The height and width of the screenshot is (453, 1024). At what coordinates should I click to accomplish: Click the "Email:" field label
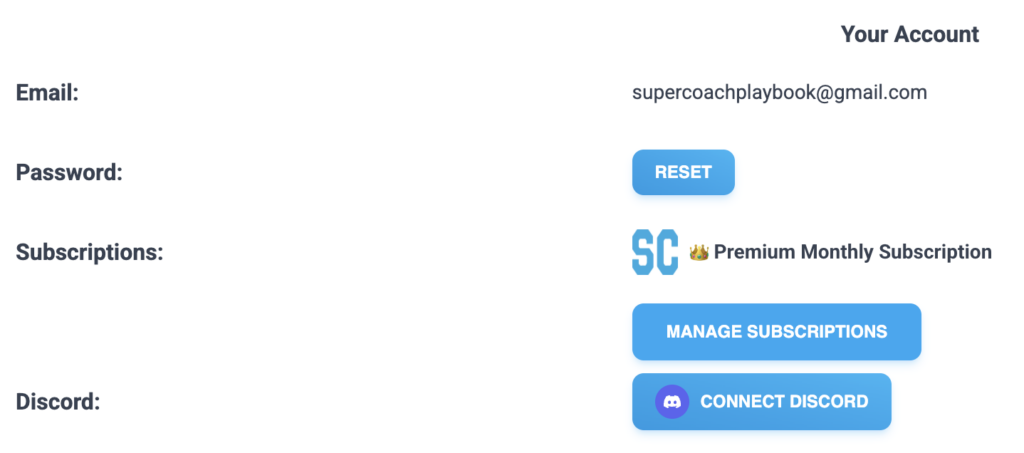[x=47, y=93]
